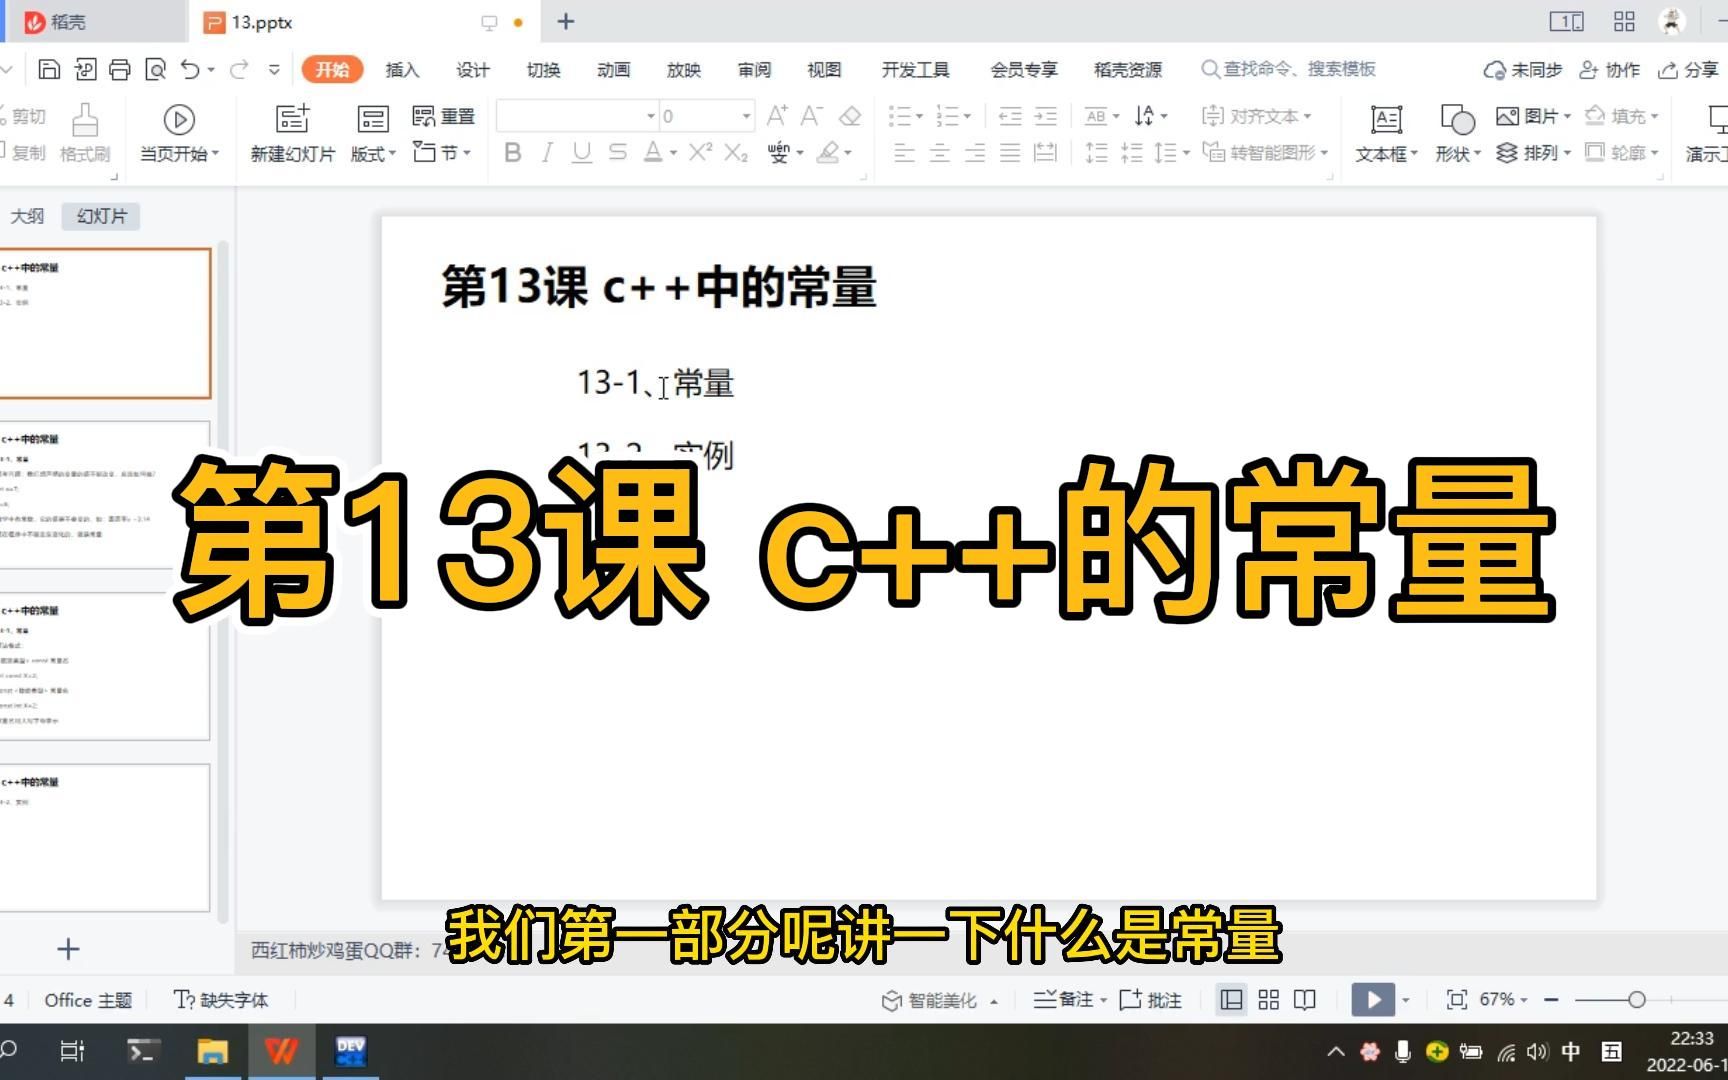
Task: Open WPS from the Windows taskbar
Action: tap(281, 1051)
